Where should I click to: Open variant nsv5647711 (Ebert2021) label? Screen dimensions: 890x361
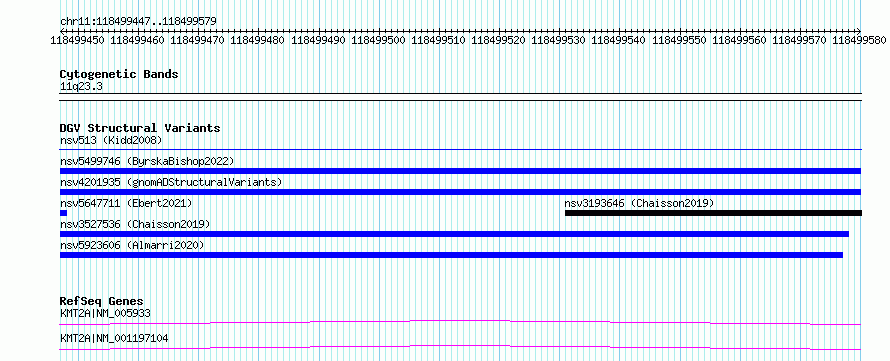[126, 203]
